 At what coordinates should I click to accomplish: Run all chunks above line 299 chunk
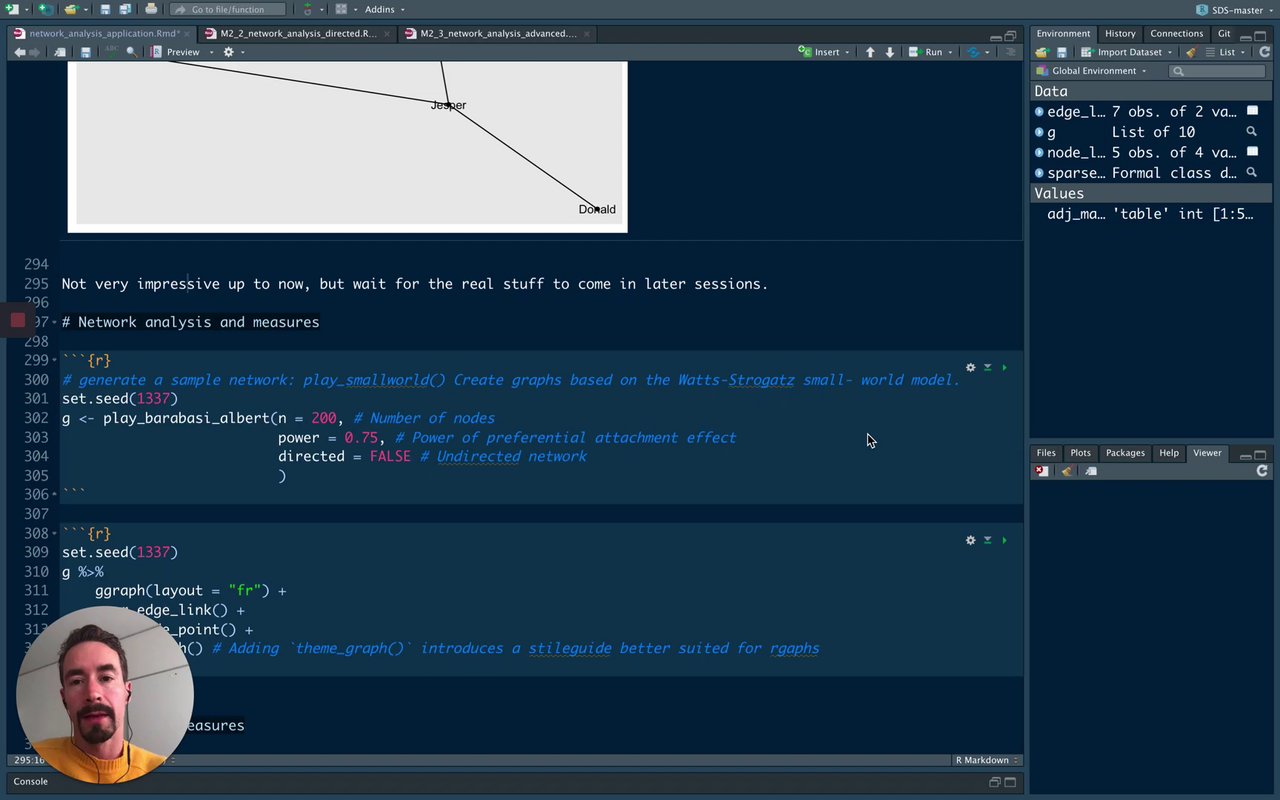[987, 368]
